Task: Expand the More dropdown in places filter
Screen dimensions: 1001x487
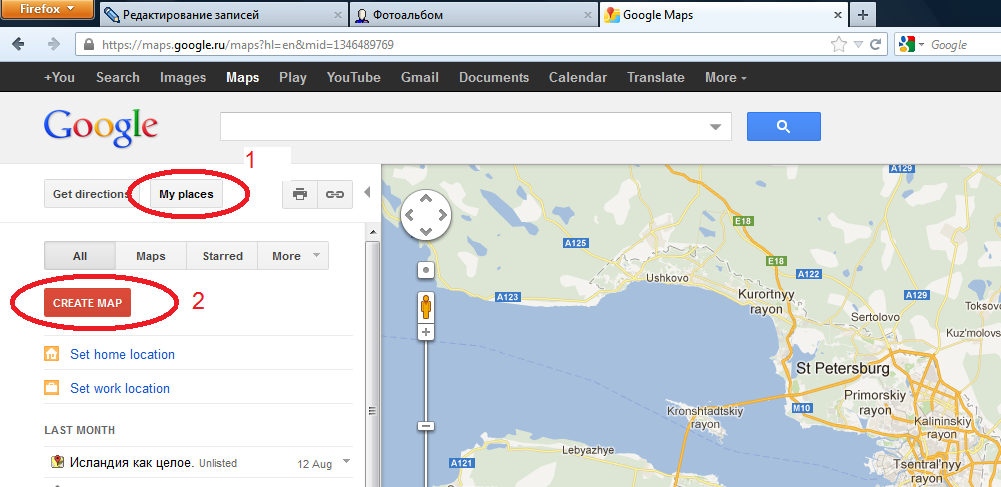Action: [293, 255]
